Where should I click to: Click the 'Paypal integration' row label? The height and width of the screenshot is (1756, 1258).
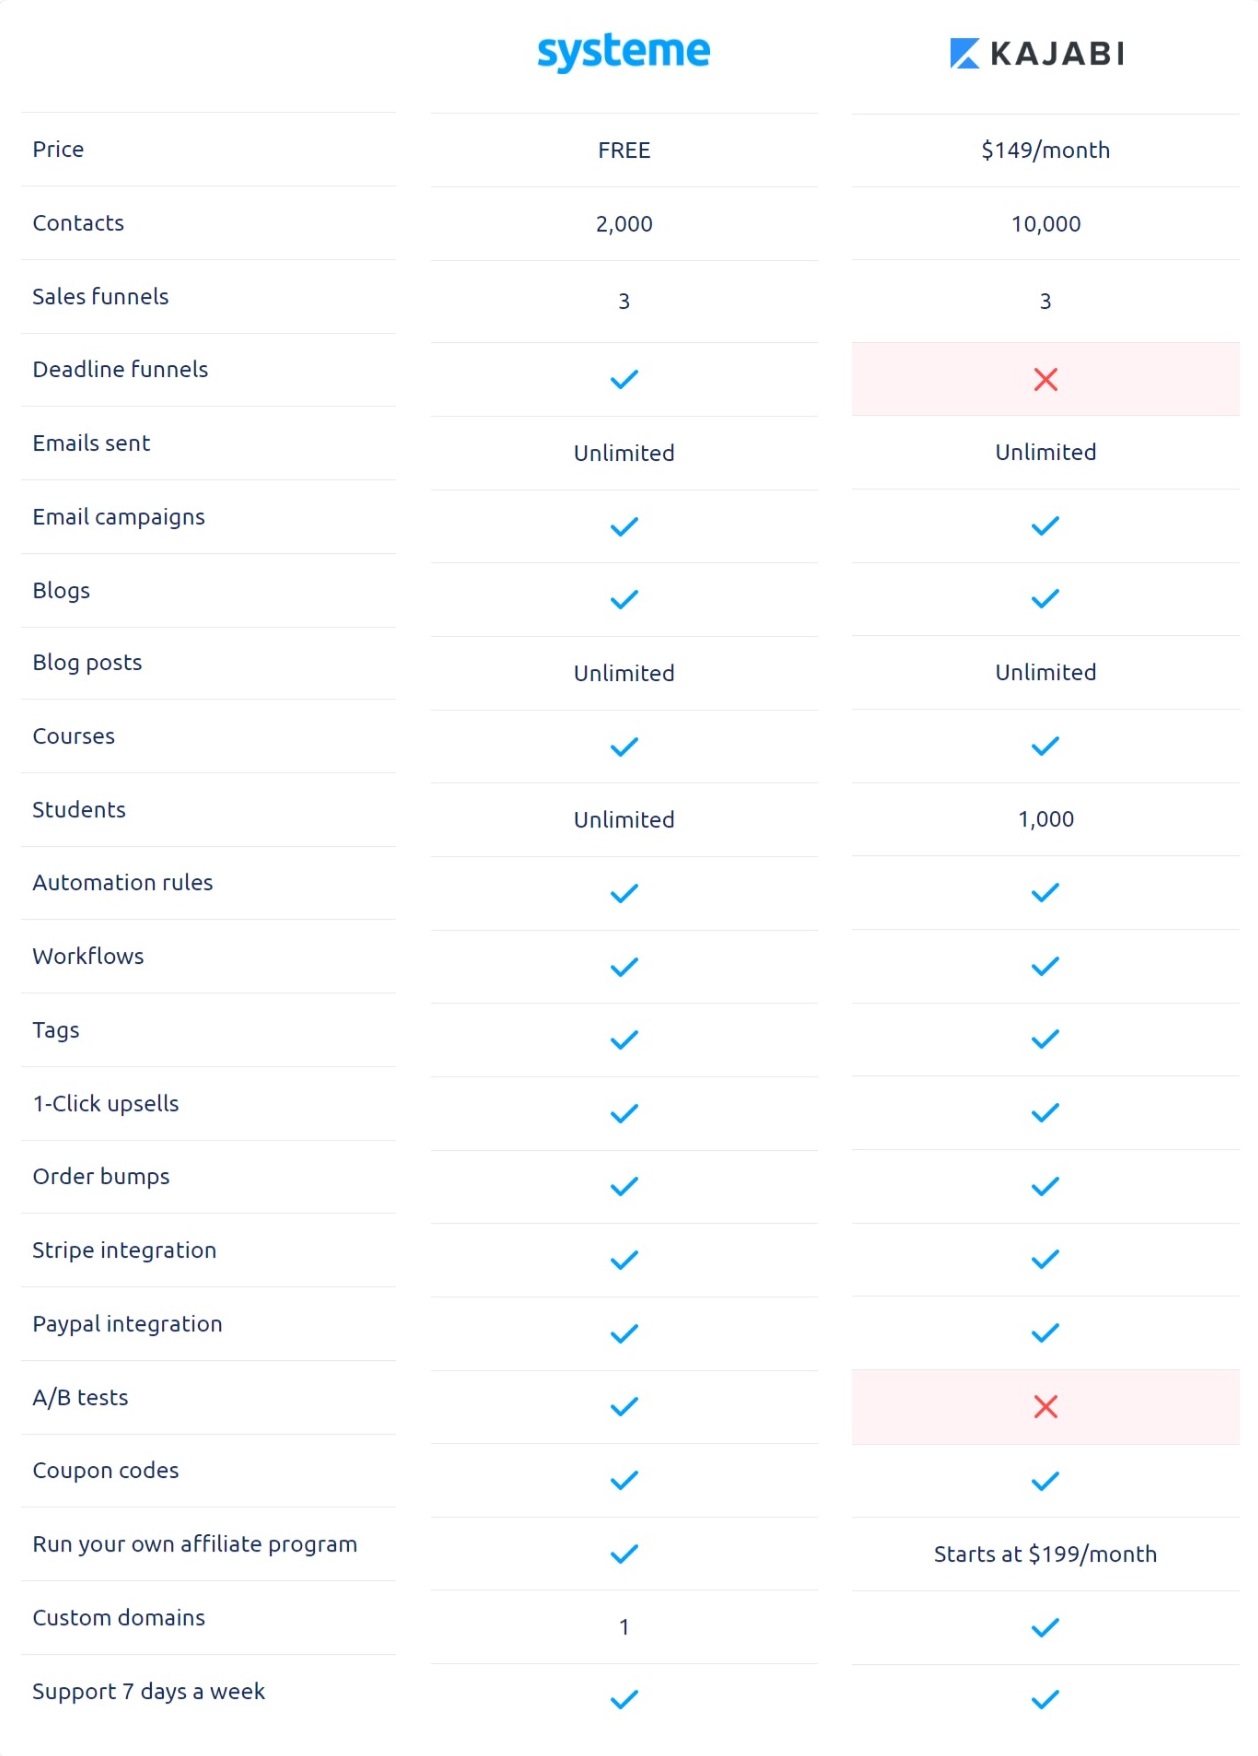(x=127, y=1324)
